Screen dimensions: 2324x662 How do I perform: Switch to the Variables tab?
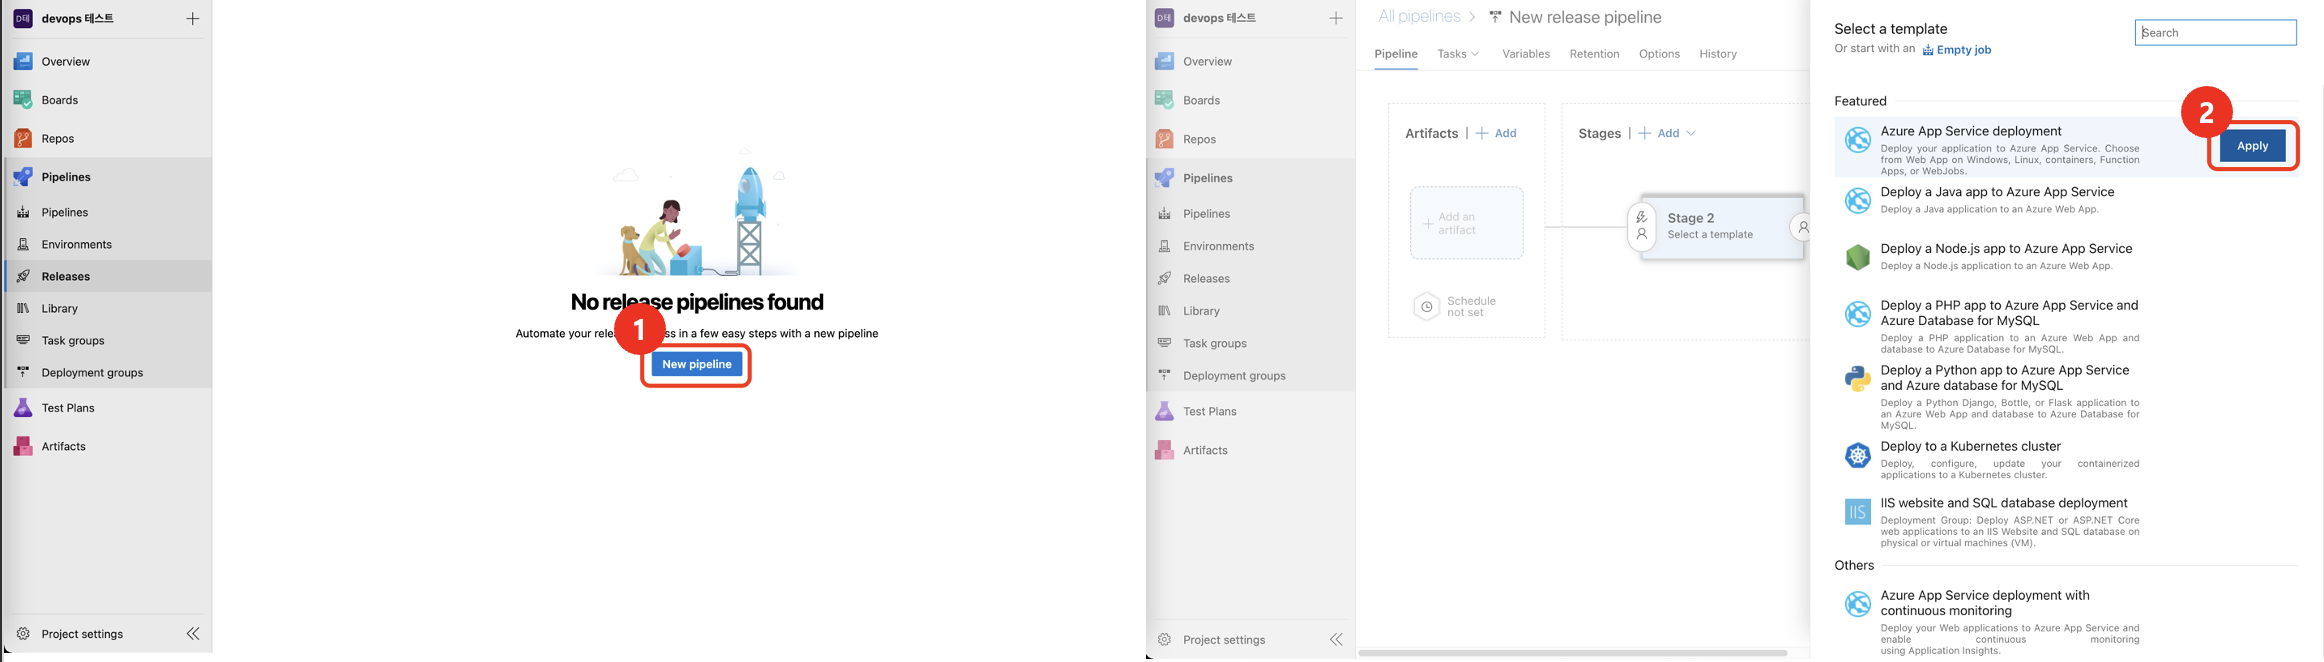click(1526, 54)
